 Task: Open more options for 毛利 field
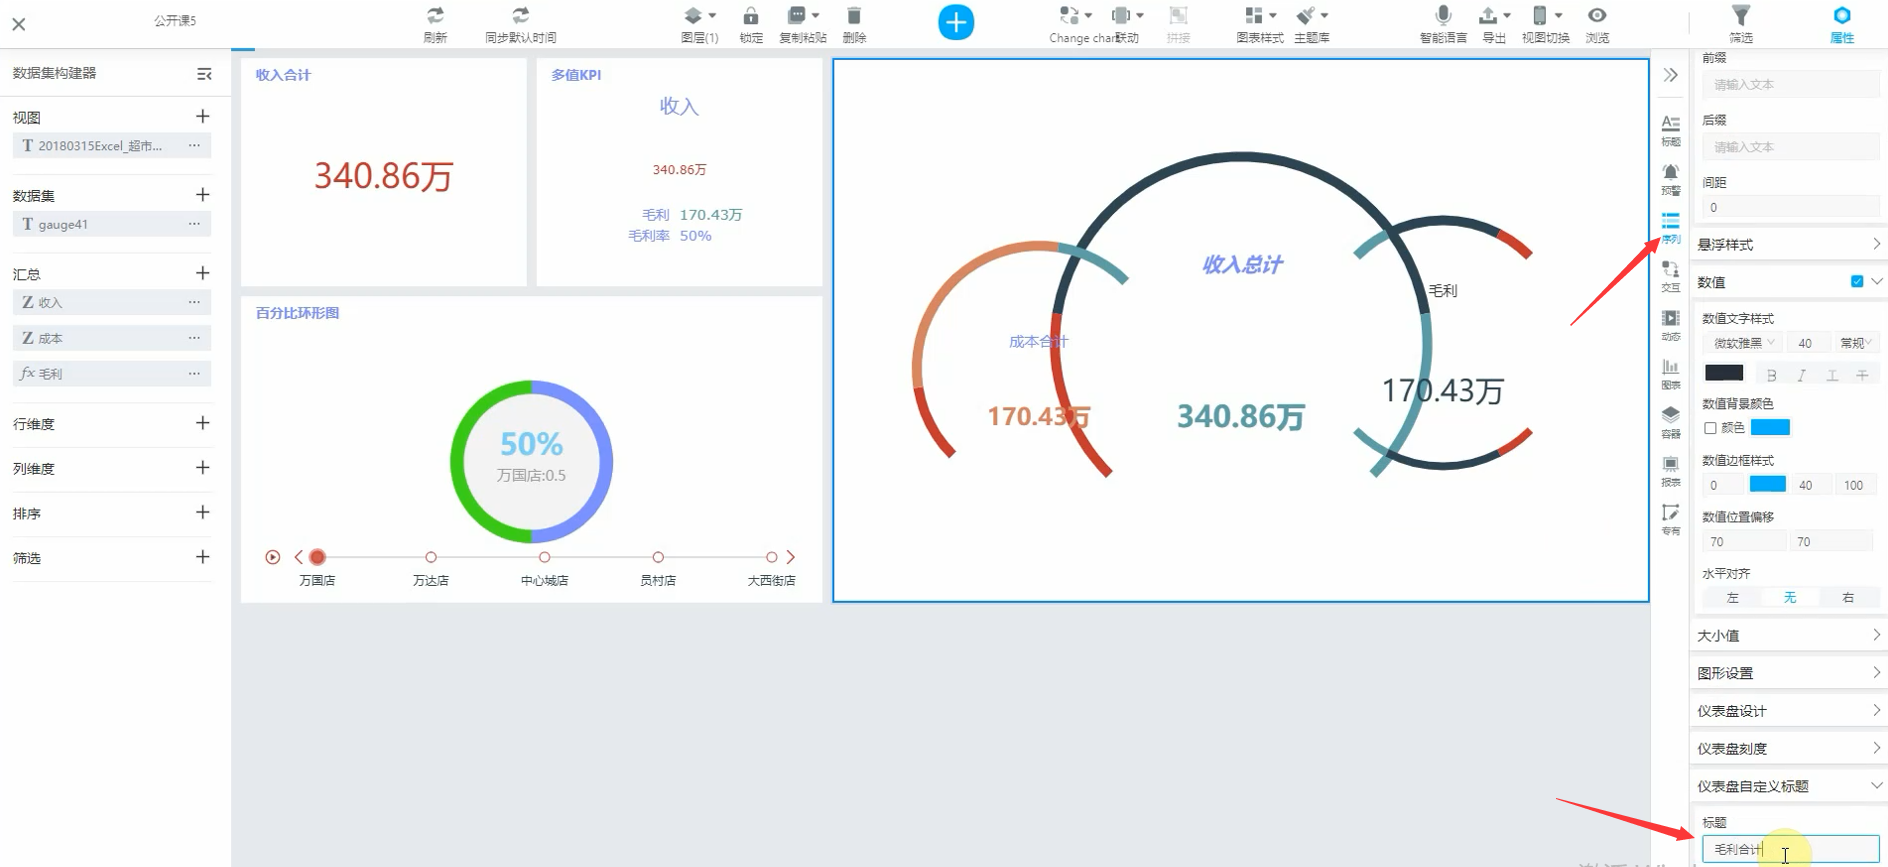194,374
